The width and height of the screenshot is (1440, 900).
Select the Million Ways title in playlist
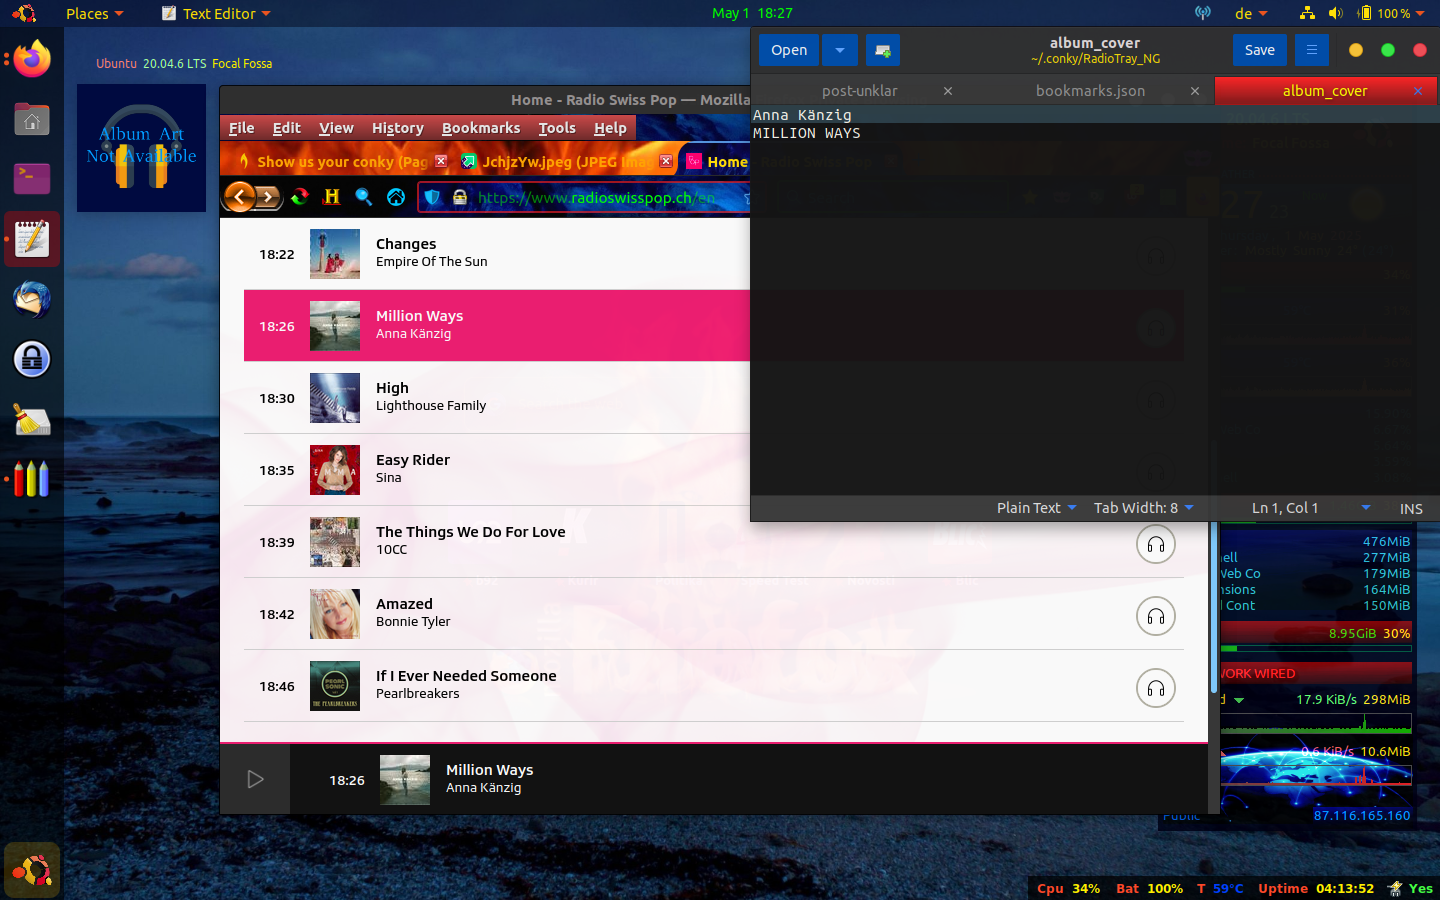[x=419, y=316]
